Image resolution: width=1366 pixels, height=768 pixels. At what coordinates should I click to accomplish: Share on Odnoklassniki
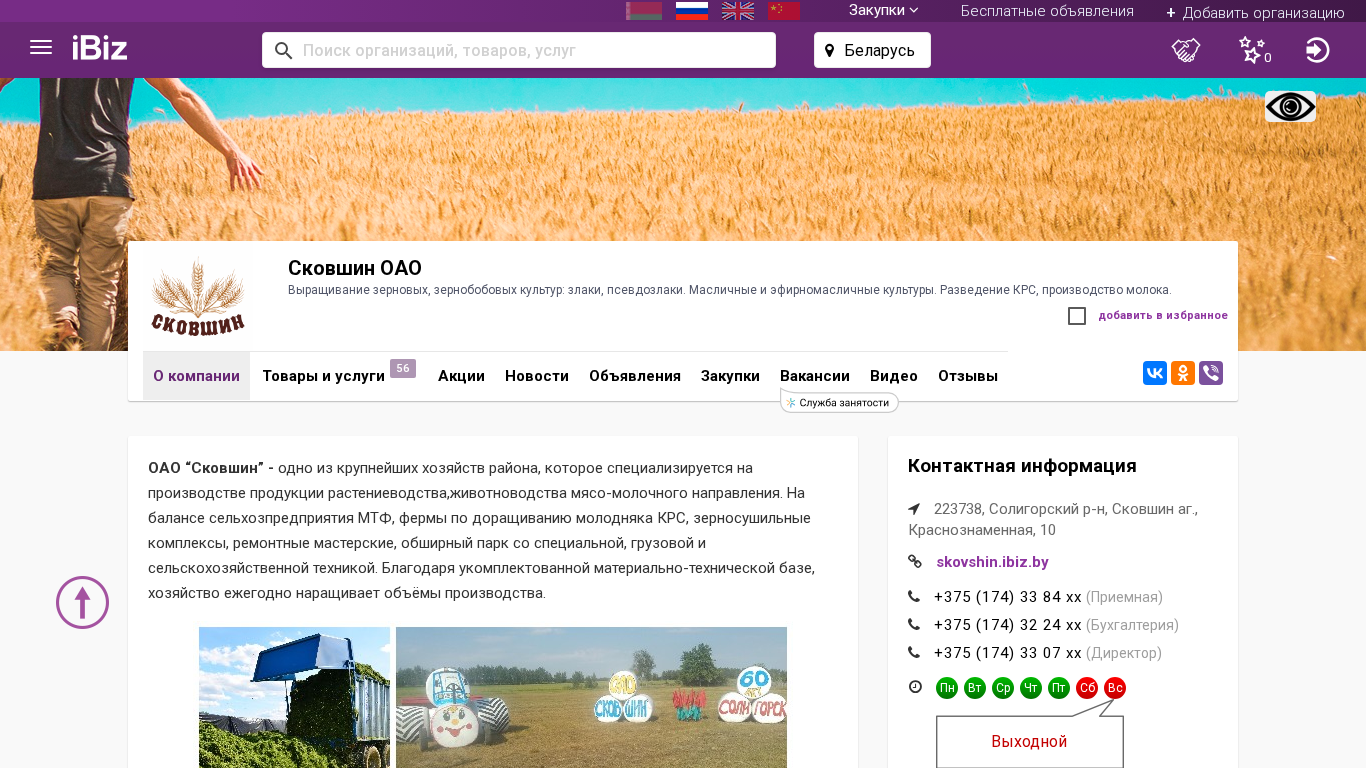coord(1183,373)
